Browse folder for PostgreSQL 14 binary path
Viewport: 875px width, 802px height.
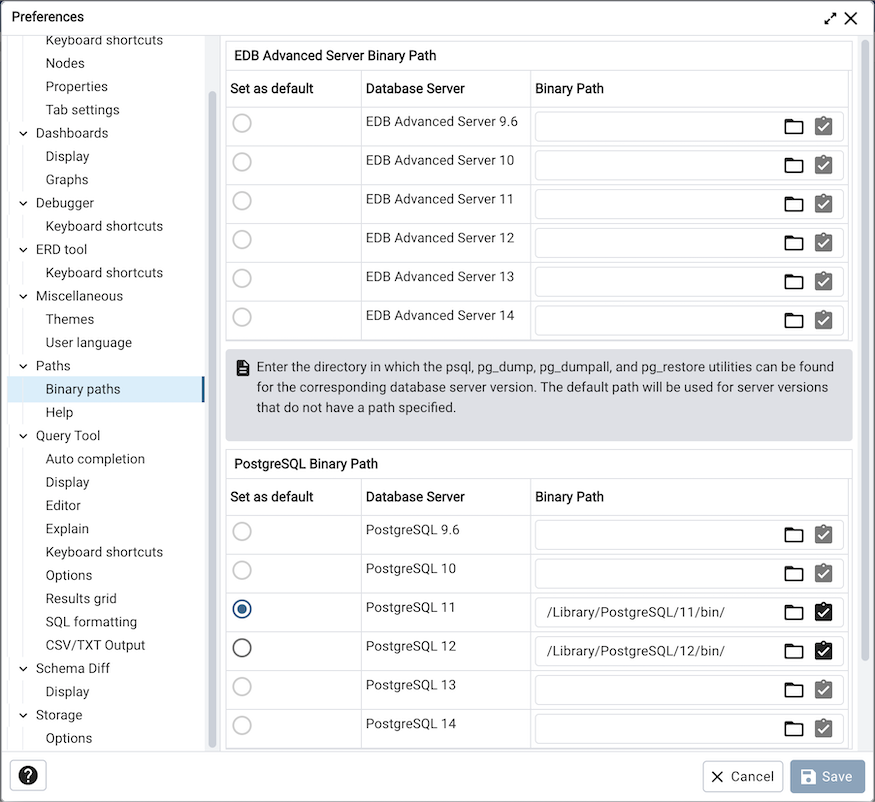point(793,728)
